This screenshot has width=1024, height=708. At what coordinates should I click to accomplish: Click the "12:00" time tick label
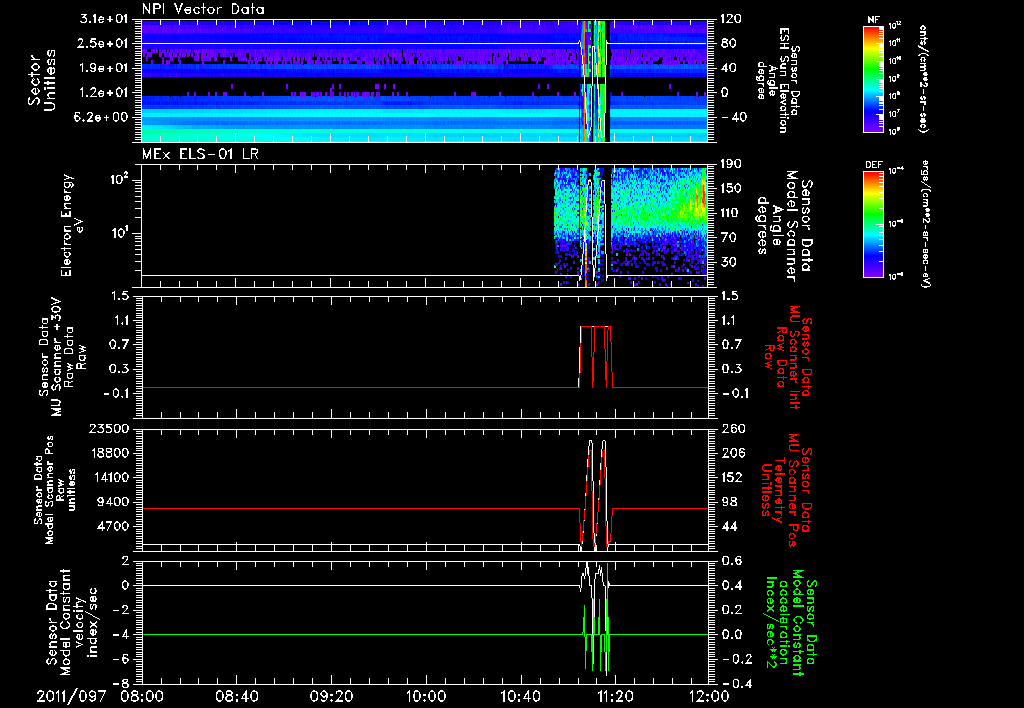709,696
